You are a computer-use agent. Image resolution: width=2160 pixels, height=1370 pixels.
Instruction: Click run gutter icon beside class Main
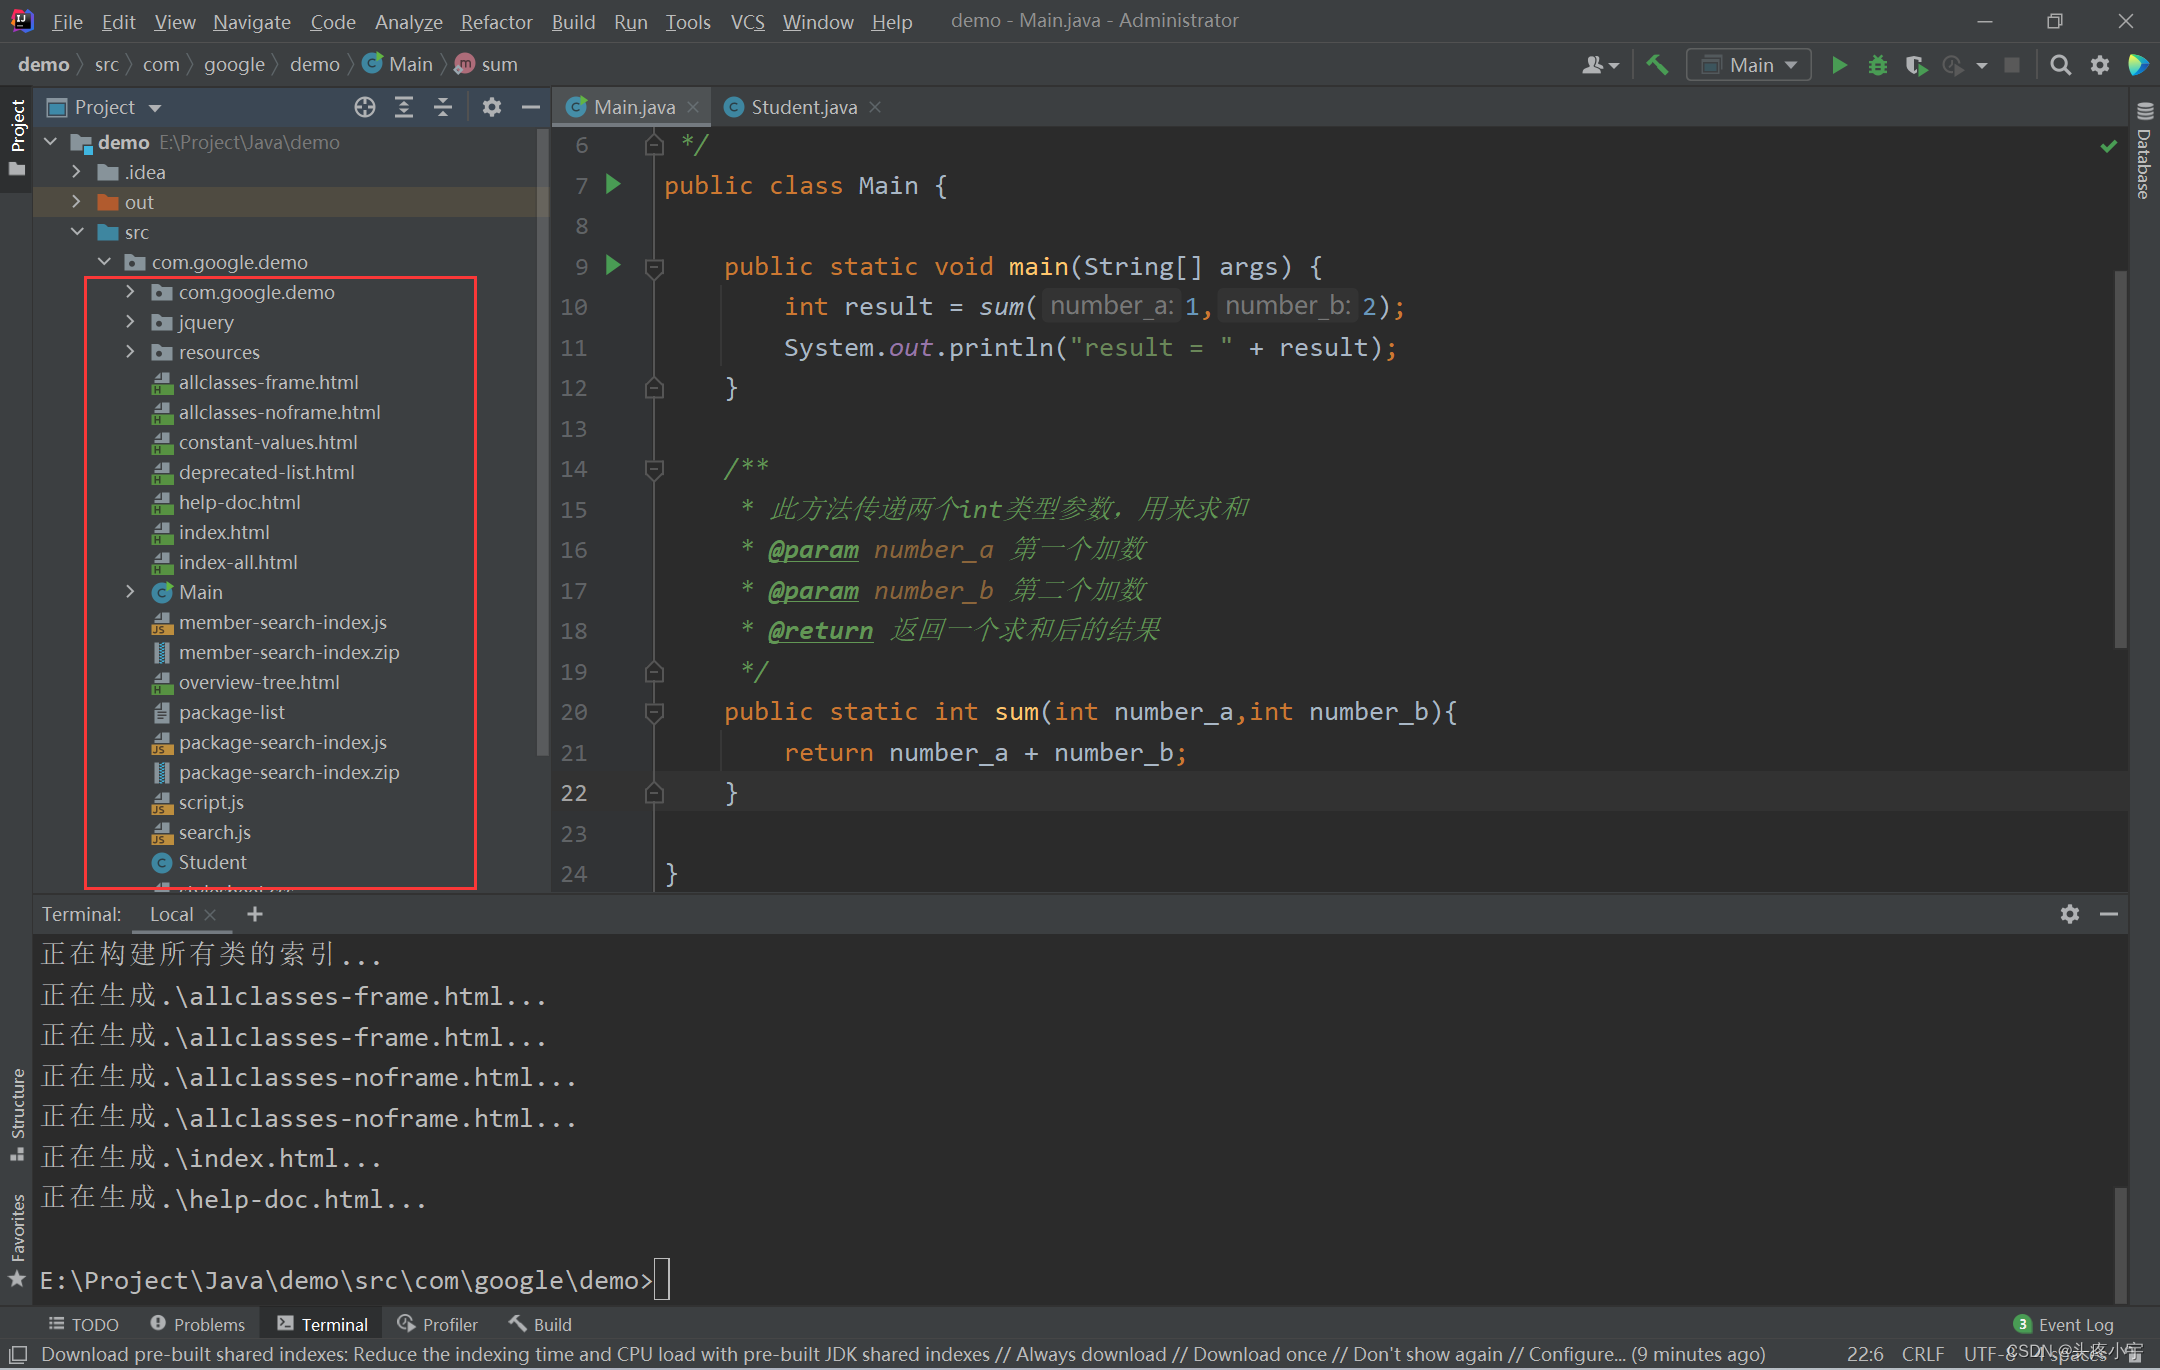[x=614, y=184]
